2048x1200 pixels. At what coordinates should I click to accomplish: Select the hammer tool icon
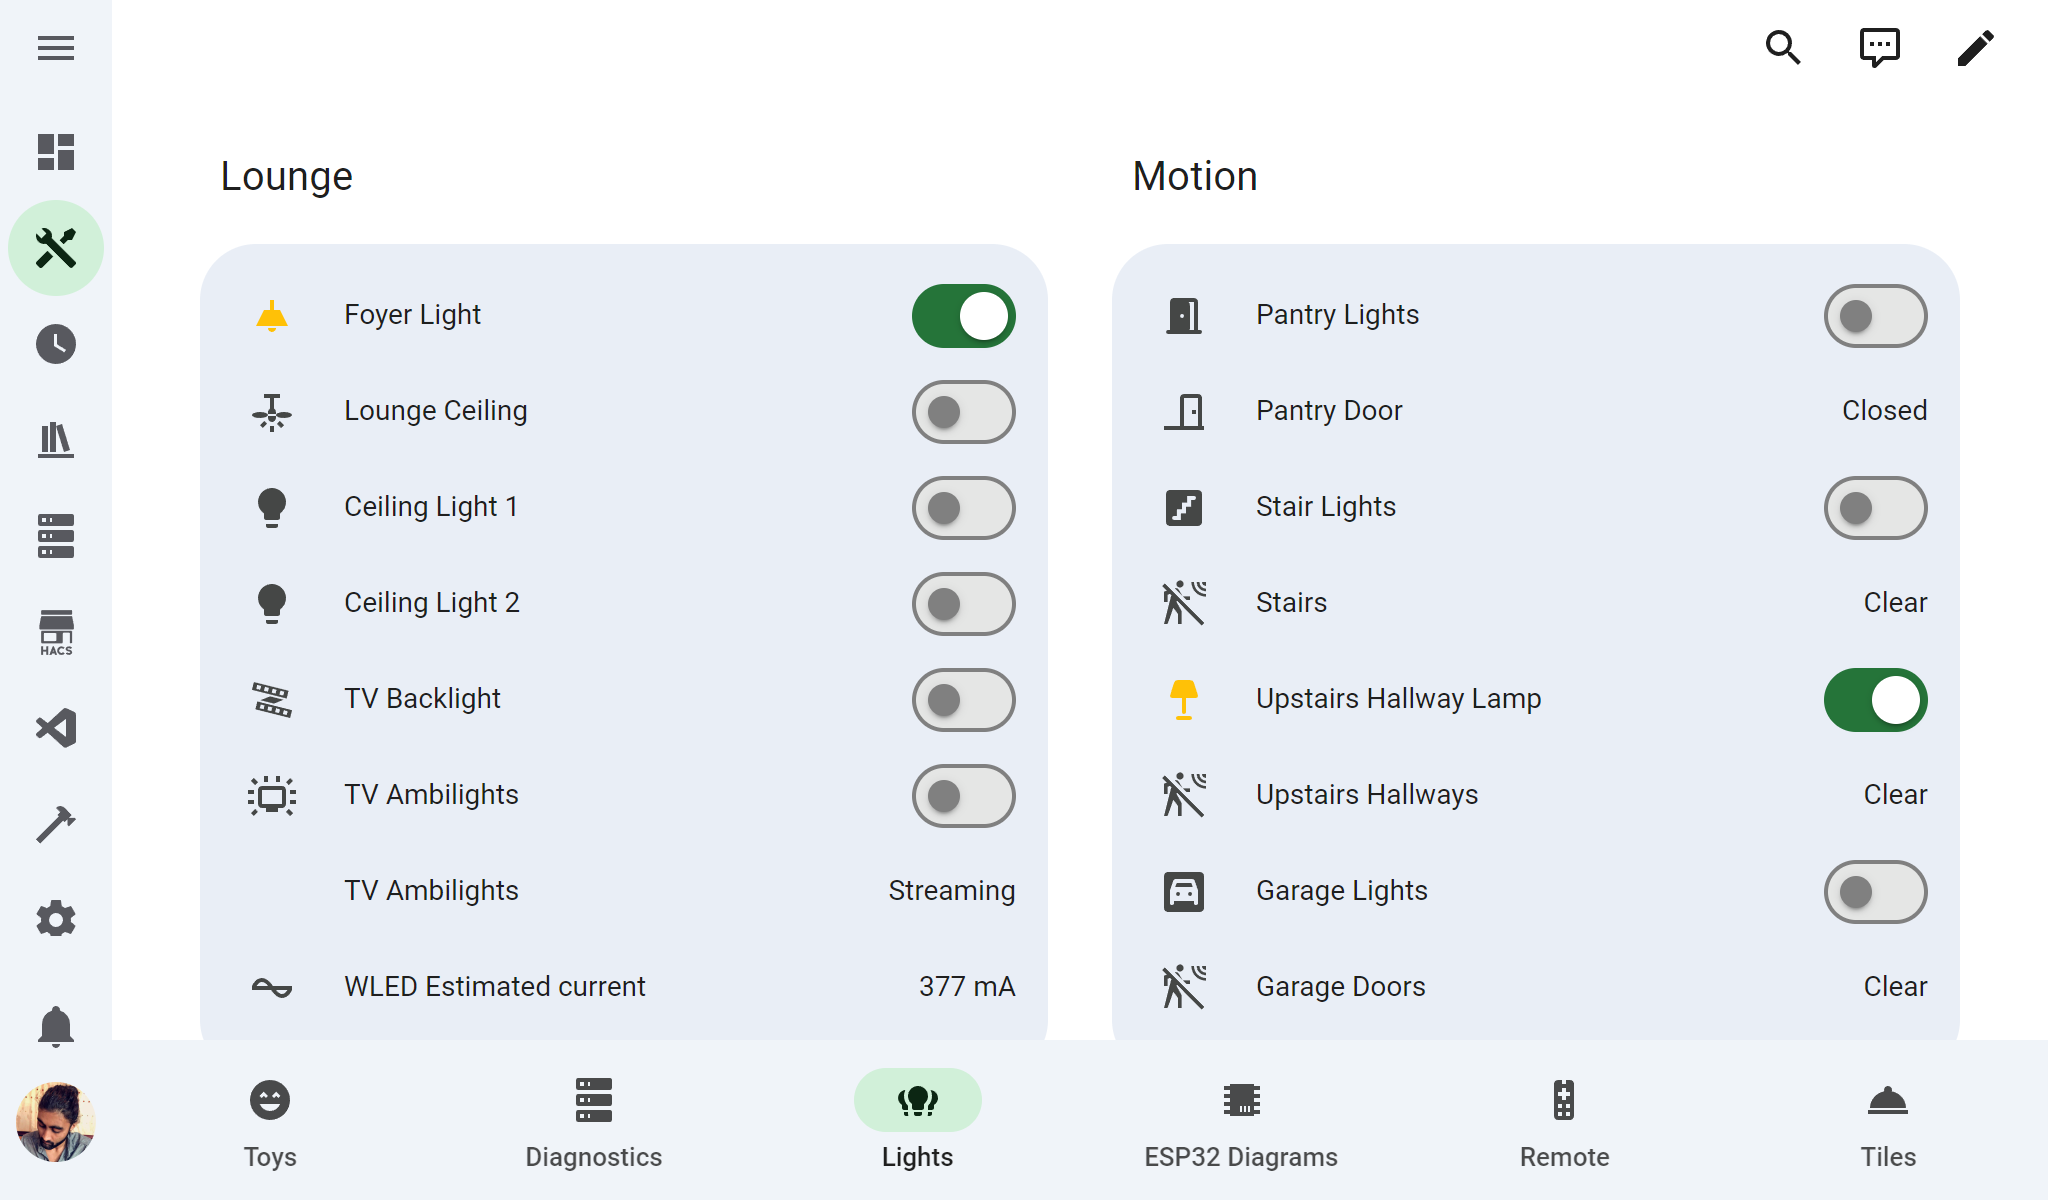pyautogui.click(x=56, y=821)
